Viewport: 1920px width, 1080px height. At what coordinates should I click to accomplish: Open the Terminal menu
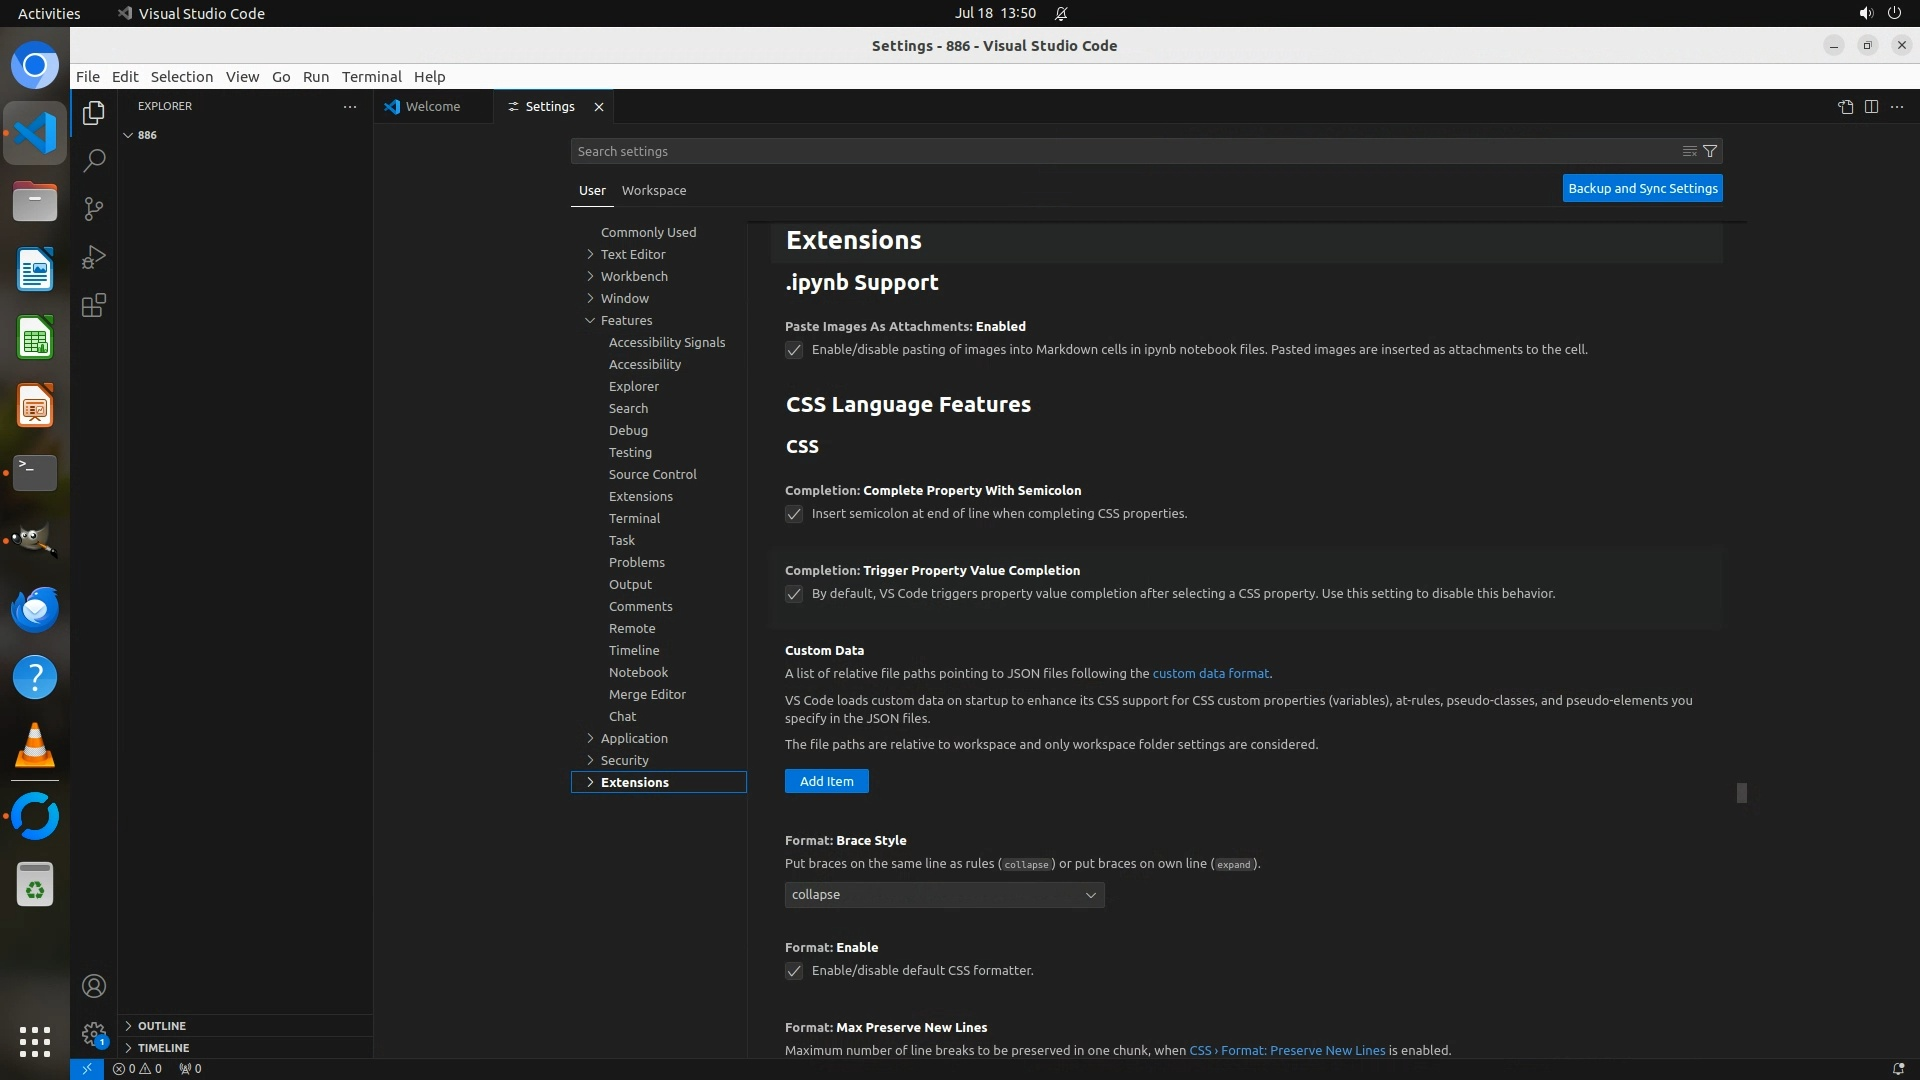371,77
